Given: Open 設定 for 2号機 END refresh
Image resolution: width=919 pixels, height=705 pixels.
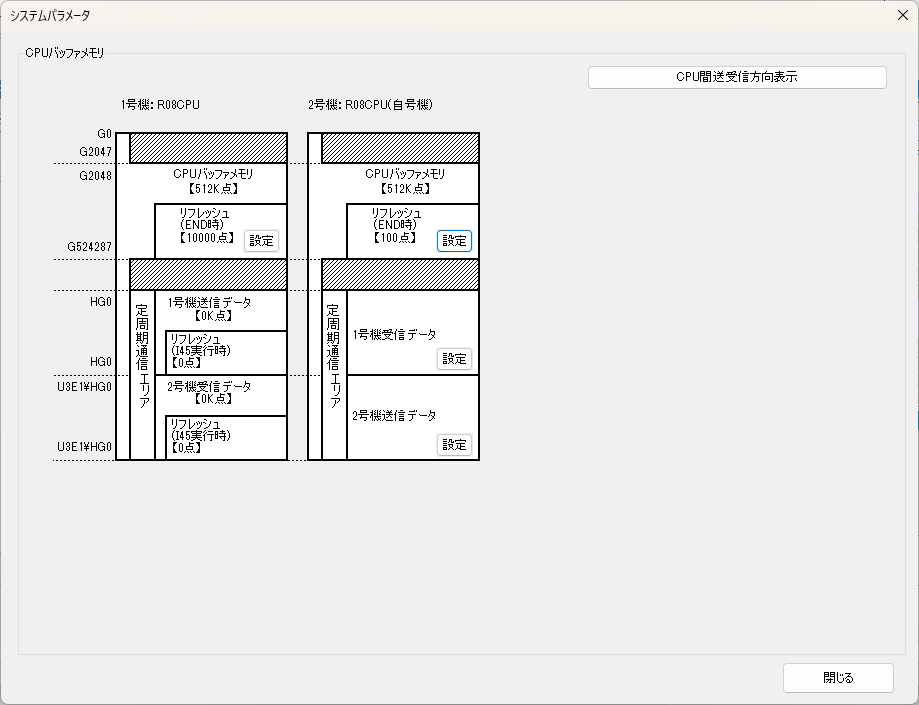Looking at the screenshot, I should coord(454,240).
